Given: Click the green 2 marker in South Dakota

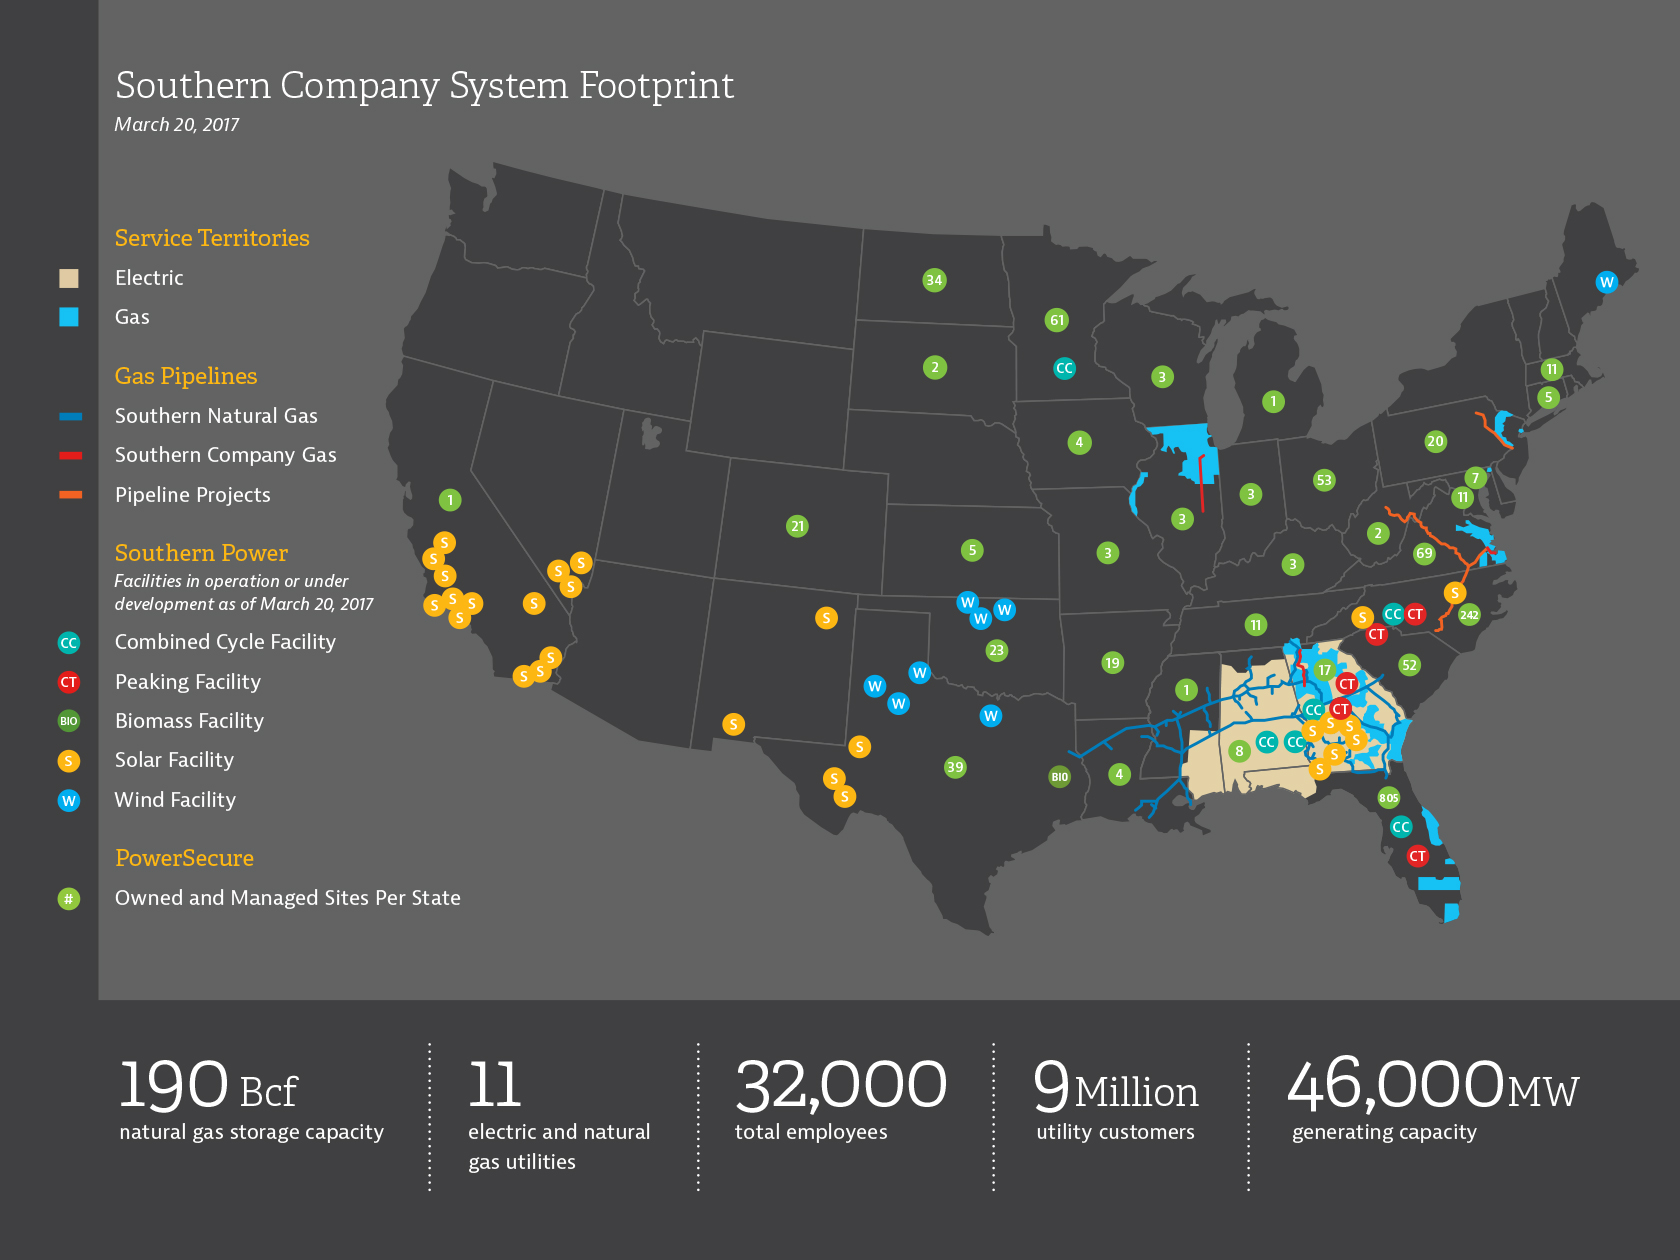Looking at the screenshot, I should coord(934,367).
